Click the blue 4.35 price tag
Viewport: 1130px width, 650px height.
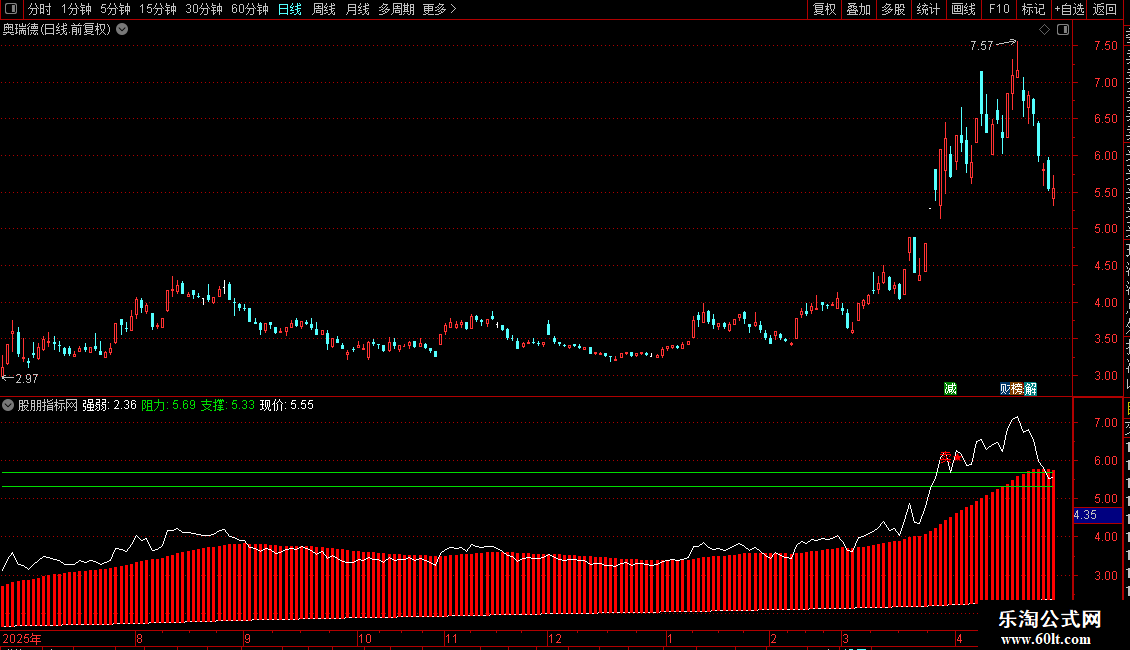coord(1097,515)
